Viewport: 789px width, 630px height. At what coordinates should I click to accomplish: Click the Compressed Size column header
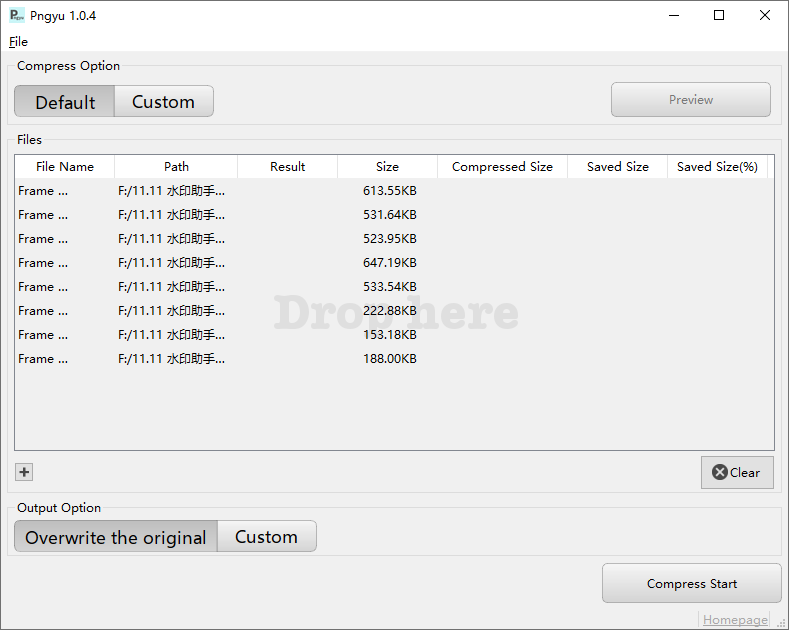click(502, 167)
